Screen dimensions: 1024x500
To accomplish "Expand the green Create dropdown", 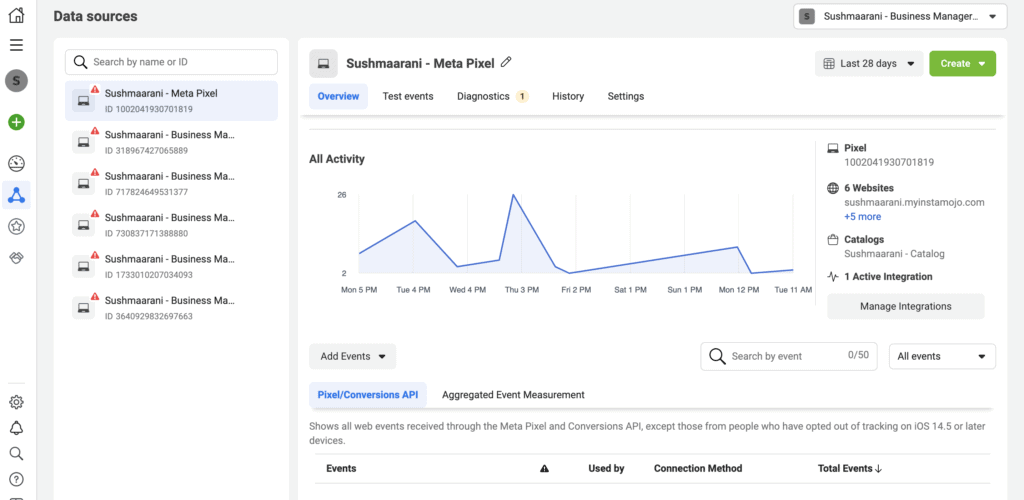I will tap(963, 63).
